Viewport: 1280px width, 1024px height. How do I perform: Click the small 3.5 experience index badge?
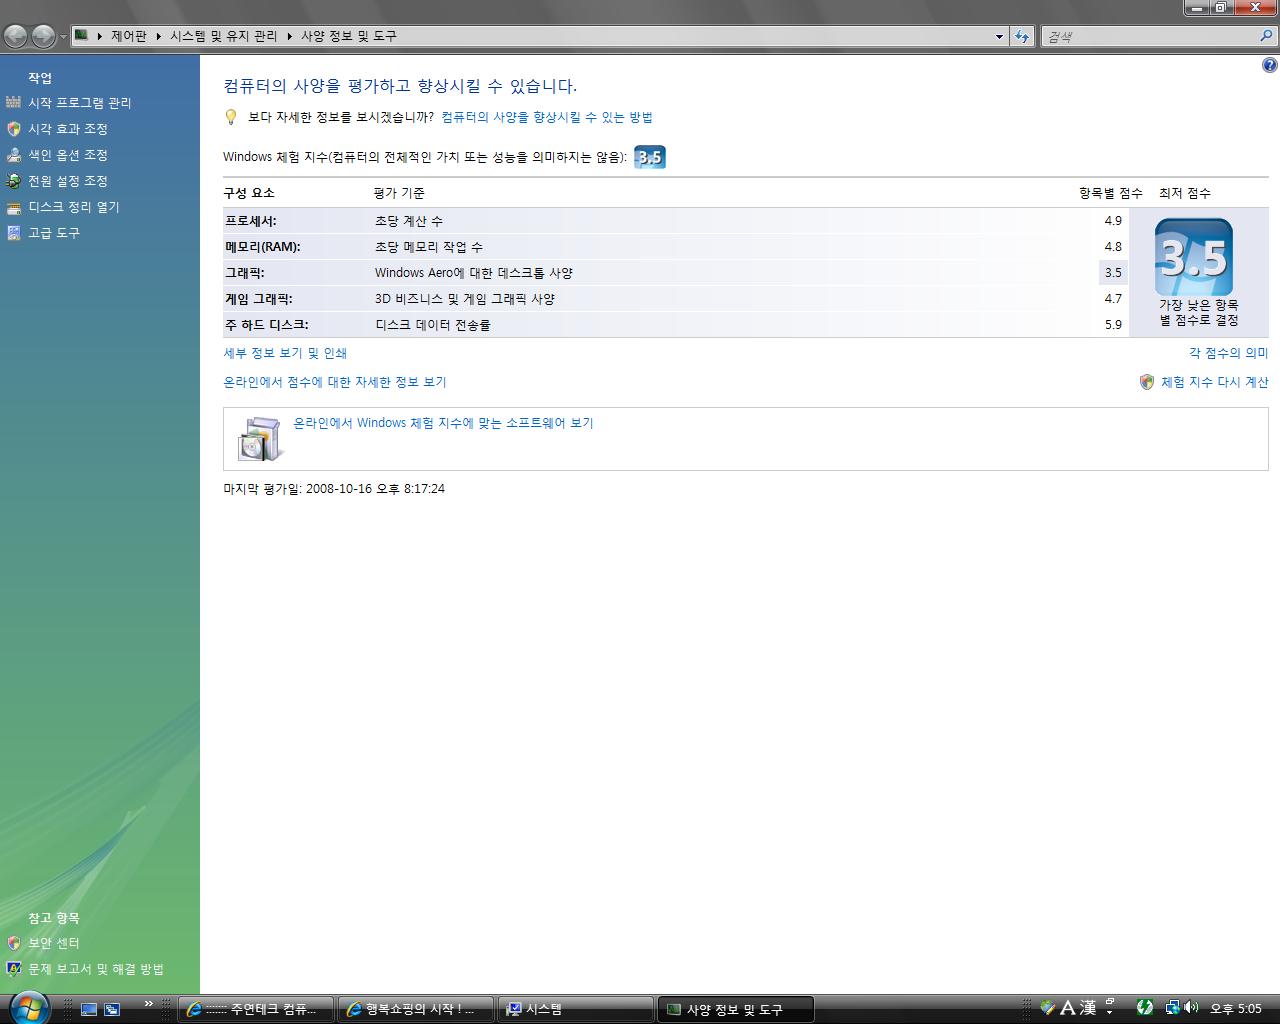650,157
